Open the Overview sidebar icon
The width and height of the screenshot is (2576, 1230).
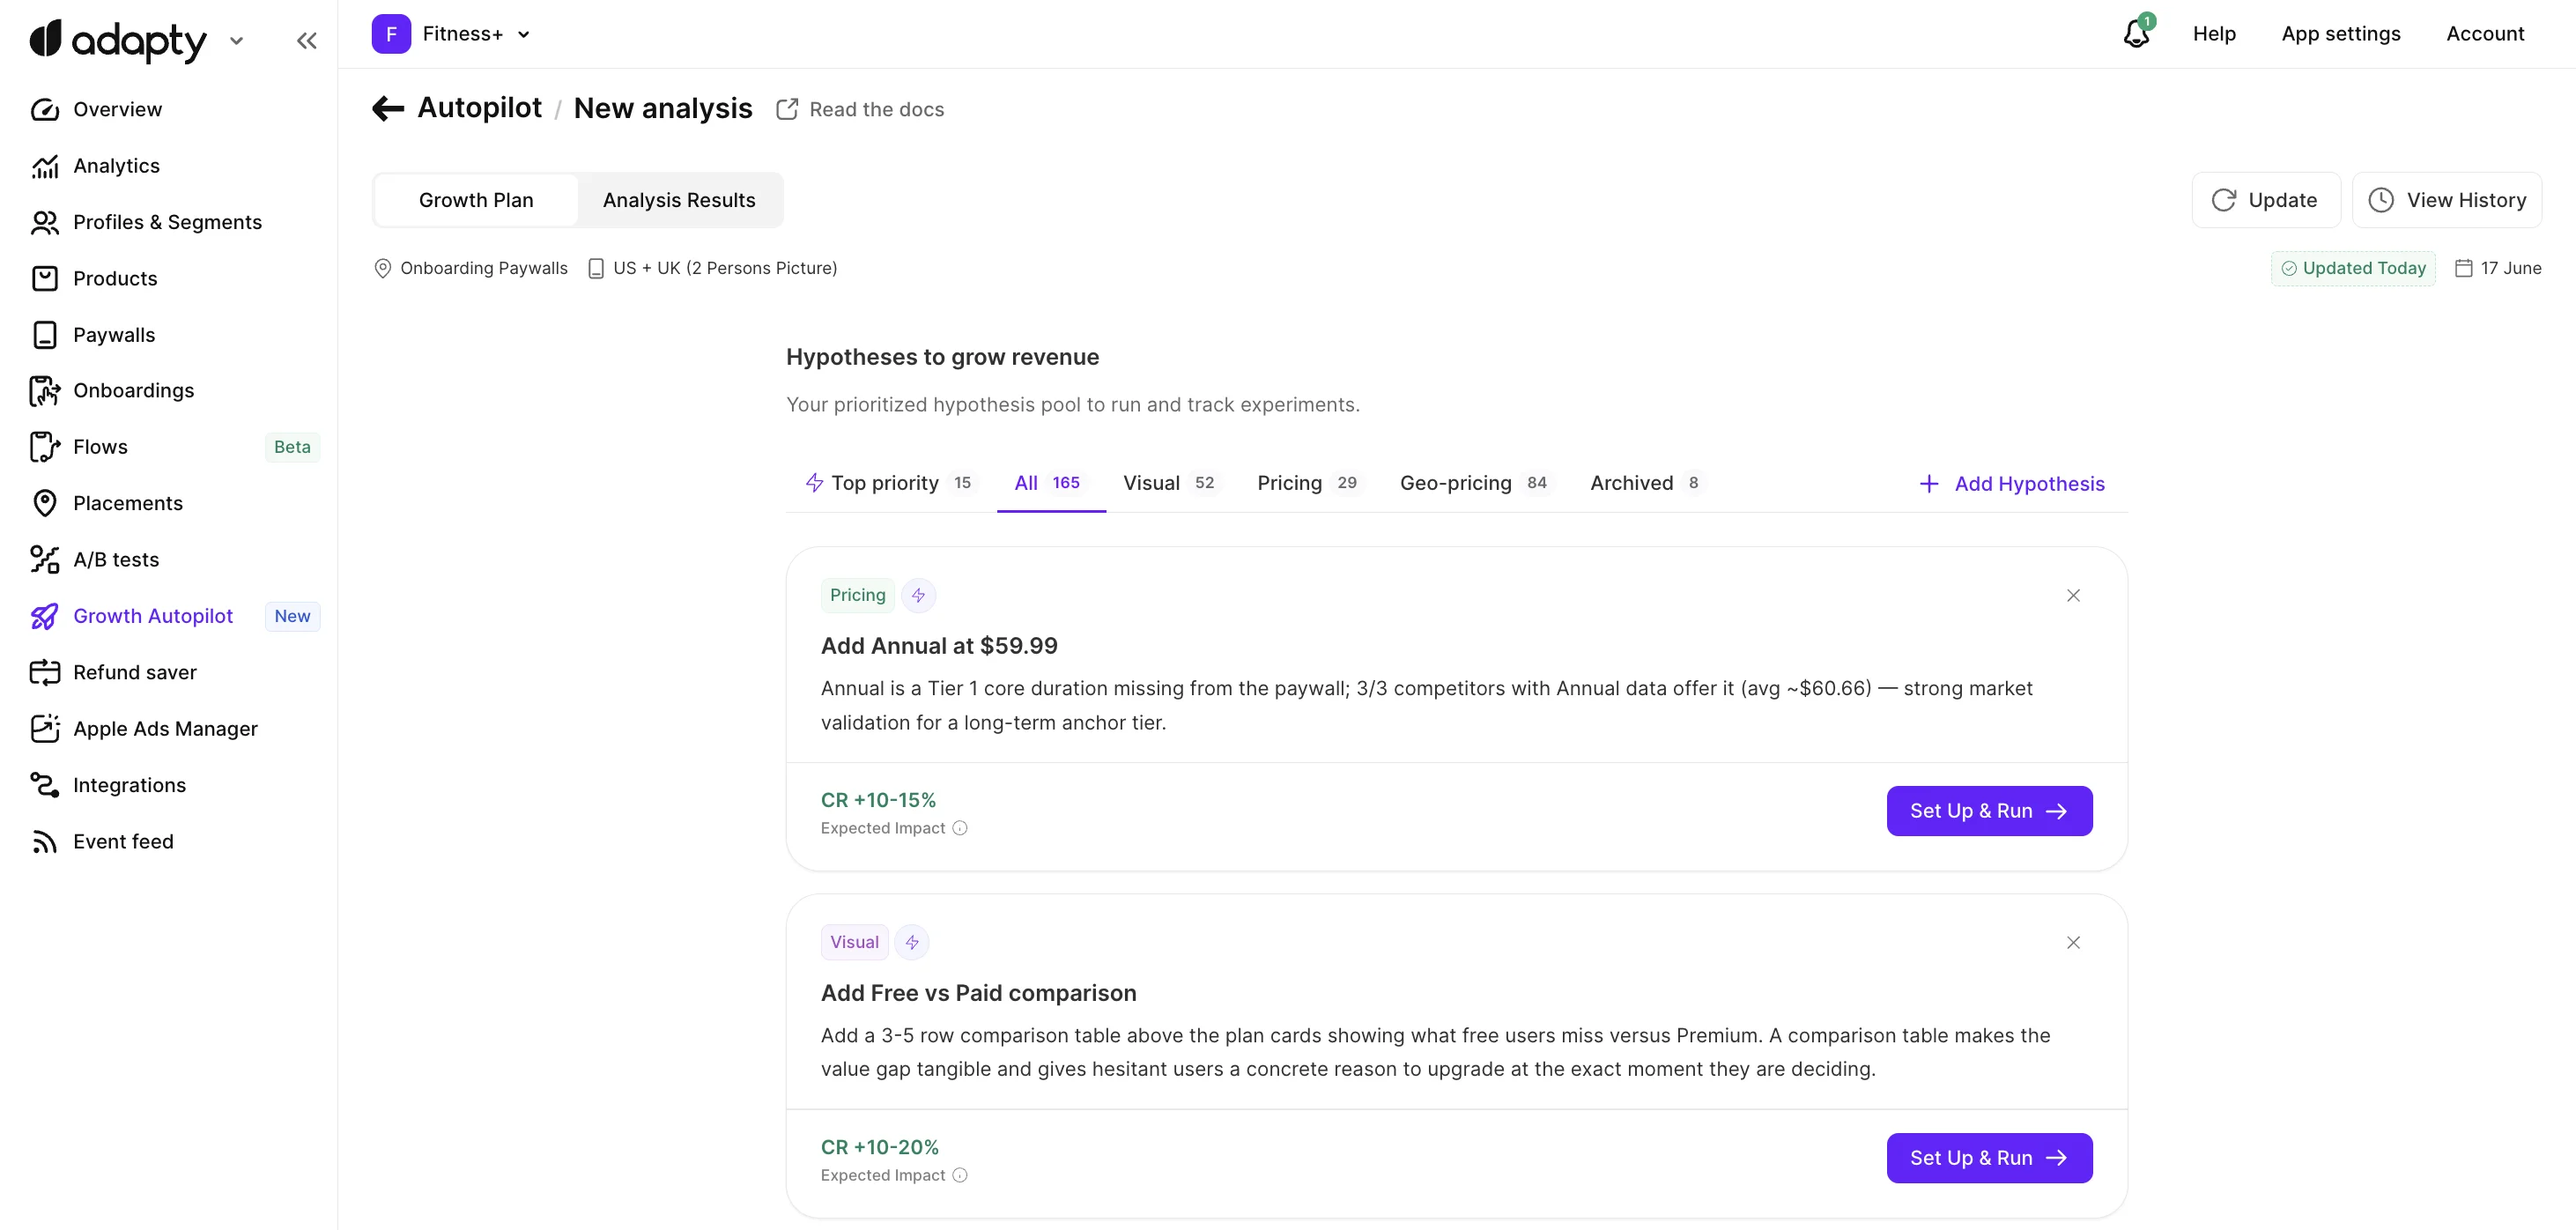tap(45, 109)
